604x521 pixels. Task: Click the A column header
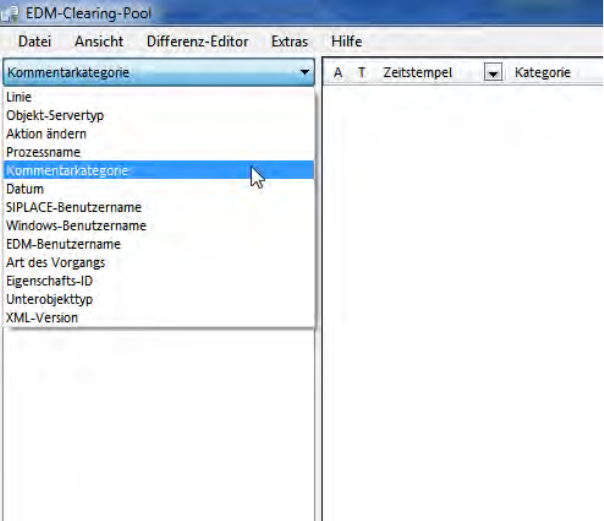pos(338,72)
